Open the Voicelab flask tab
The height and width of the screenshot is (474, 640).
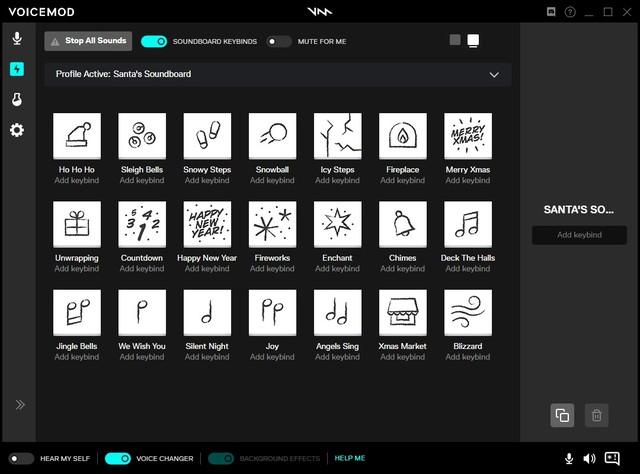[17, 100]
